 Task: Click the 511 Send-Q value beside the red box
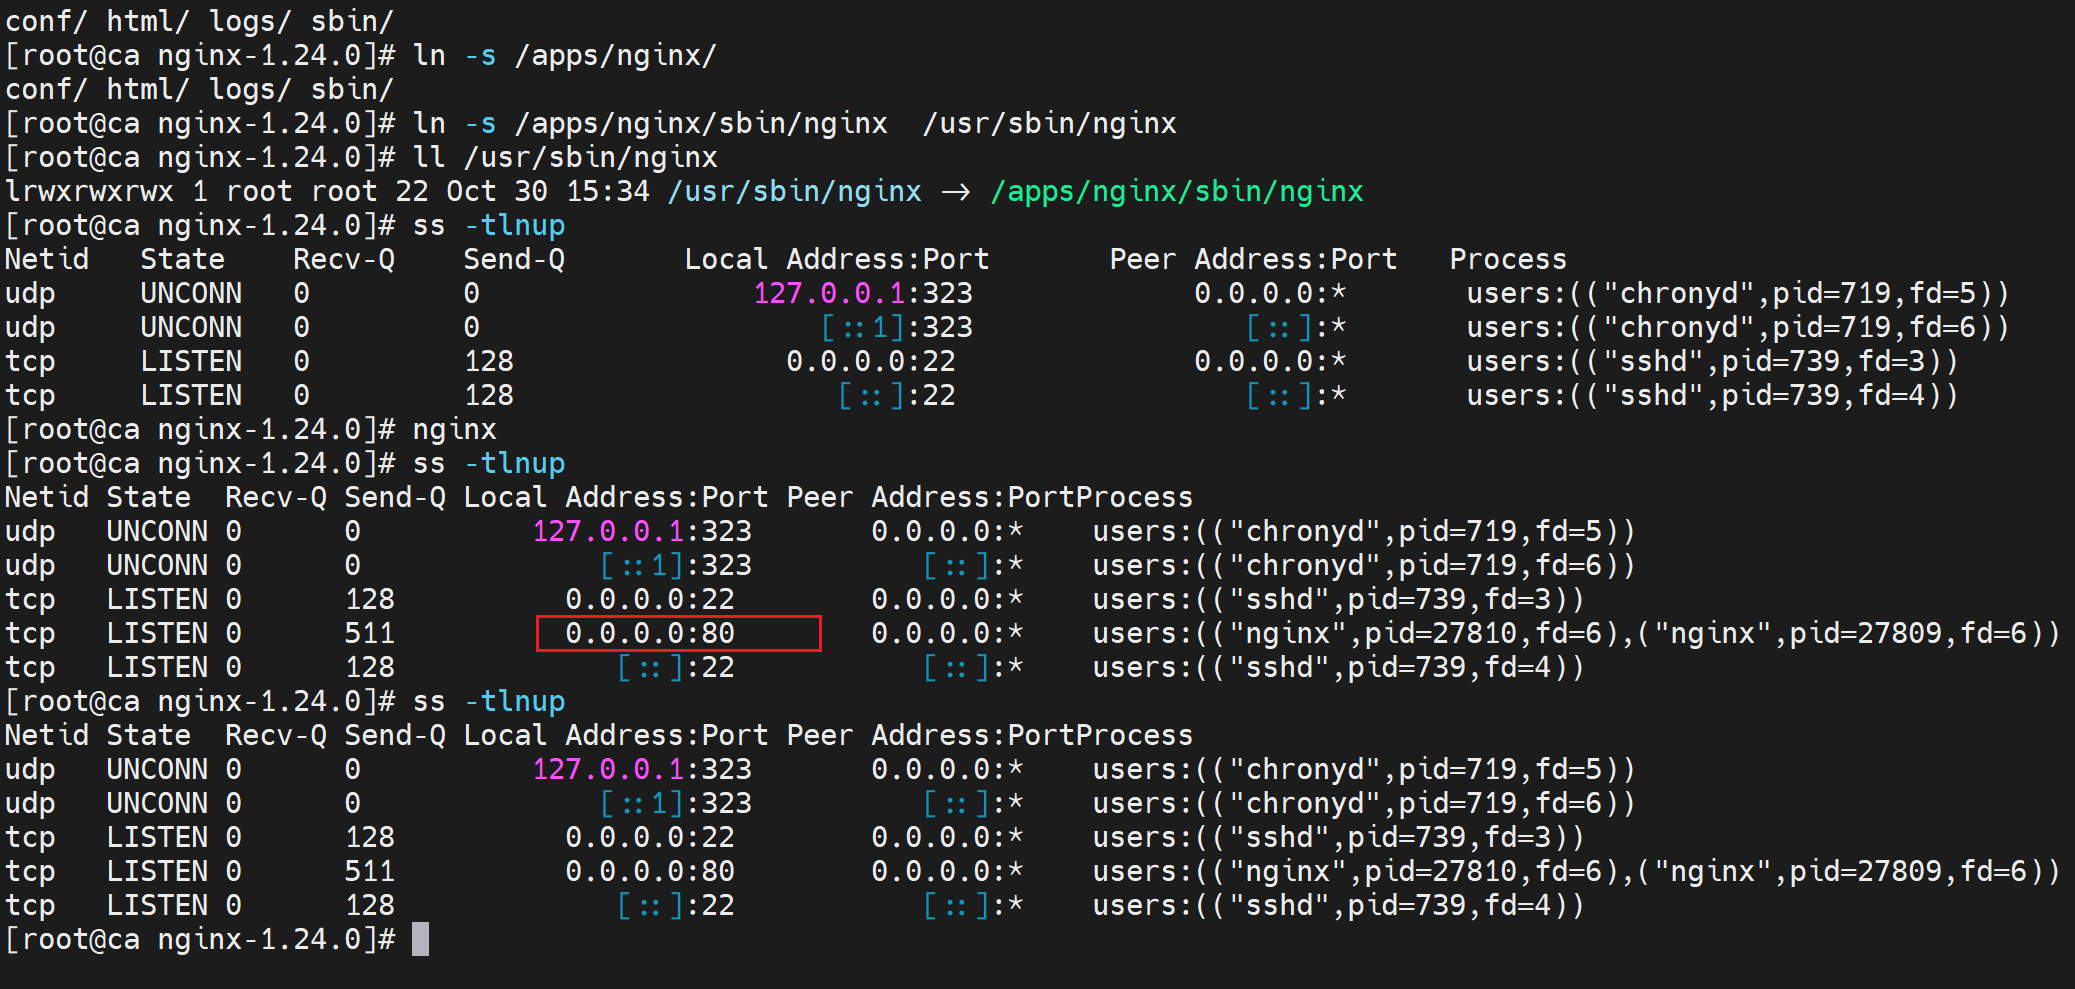[369, 633]
